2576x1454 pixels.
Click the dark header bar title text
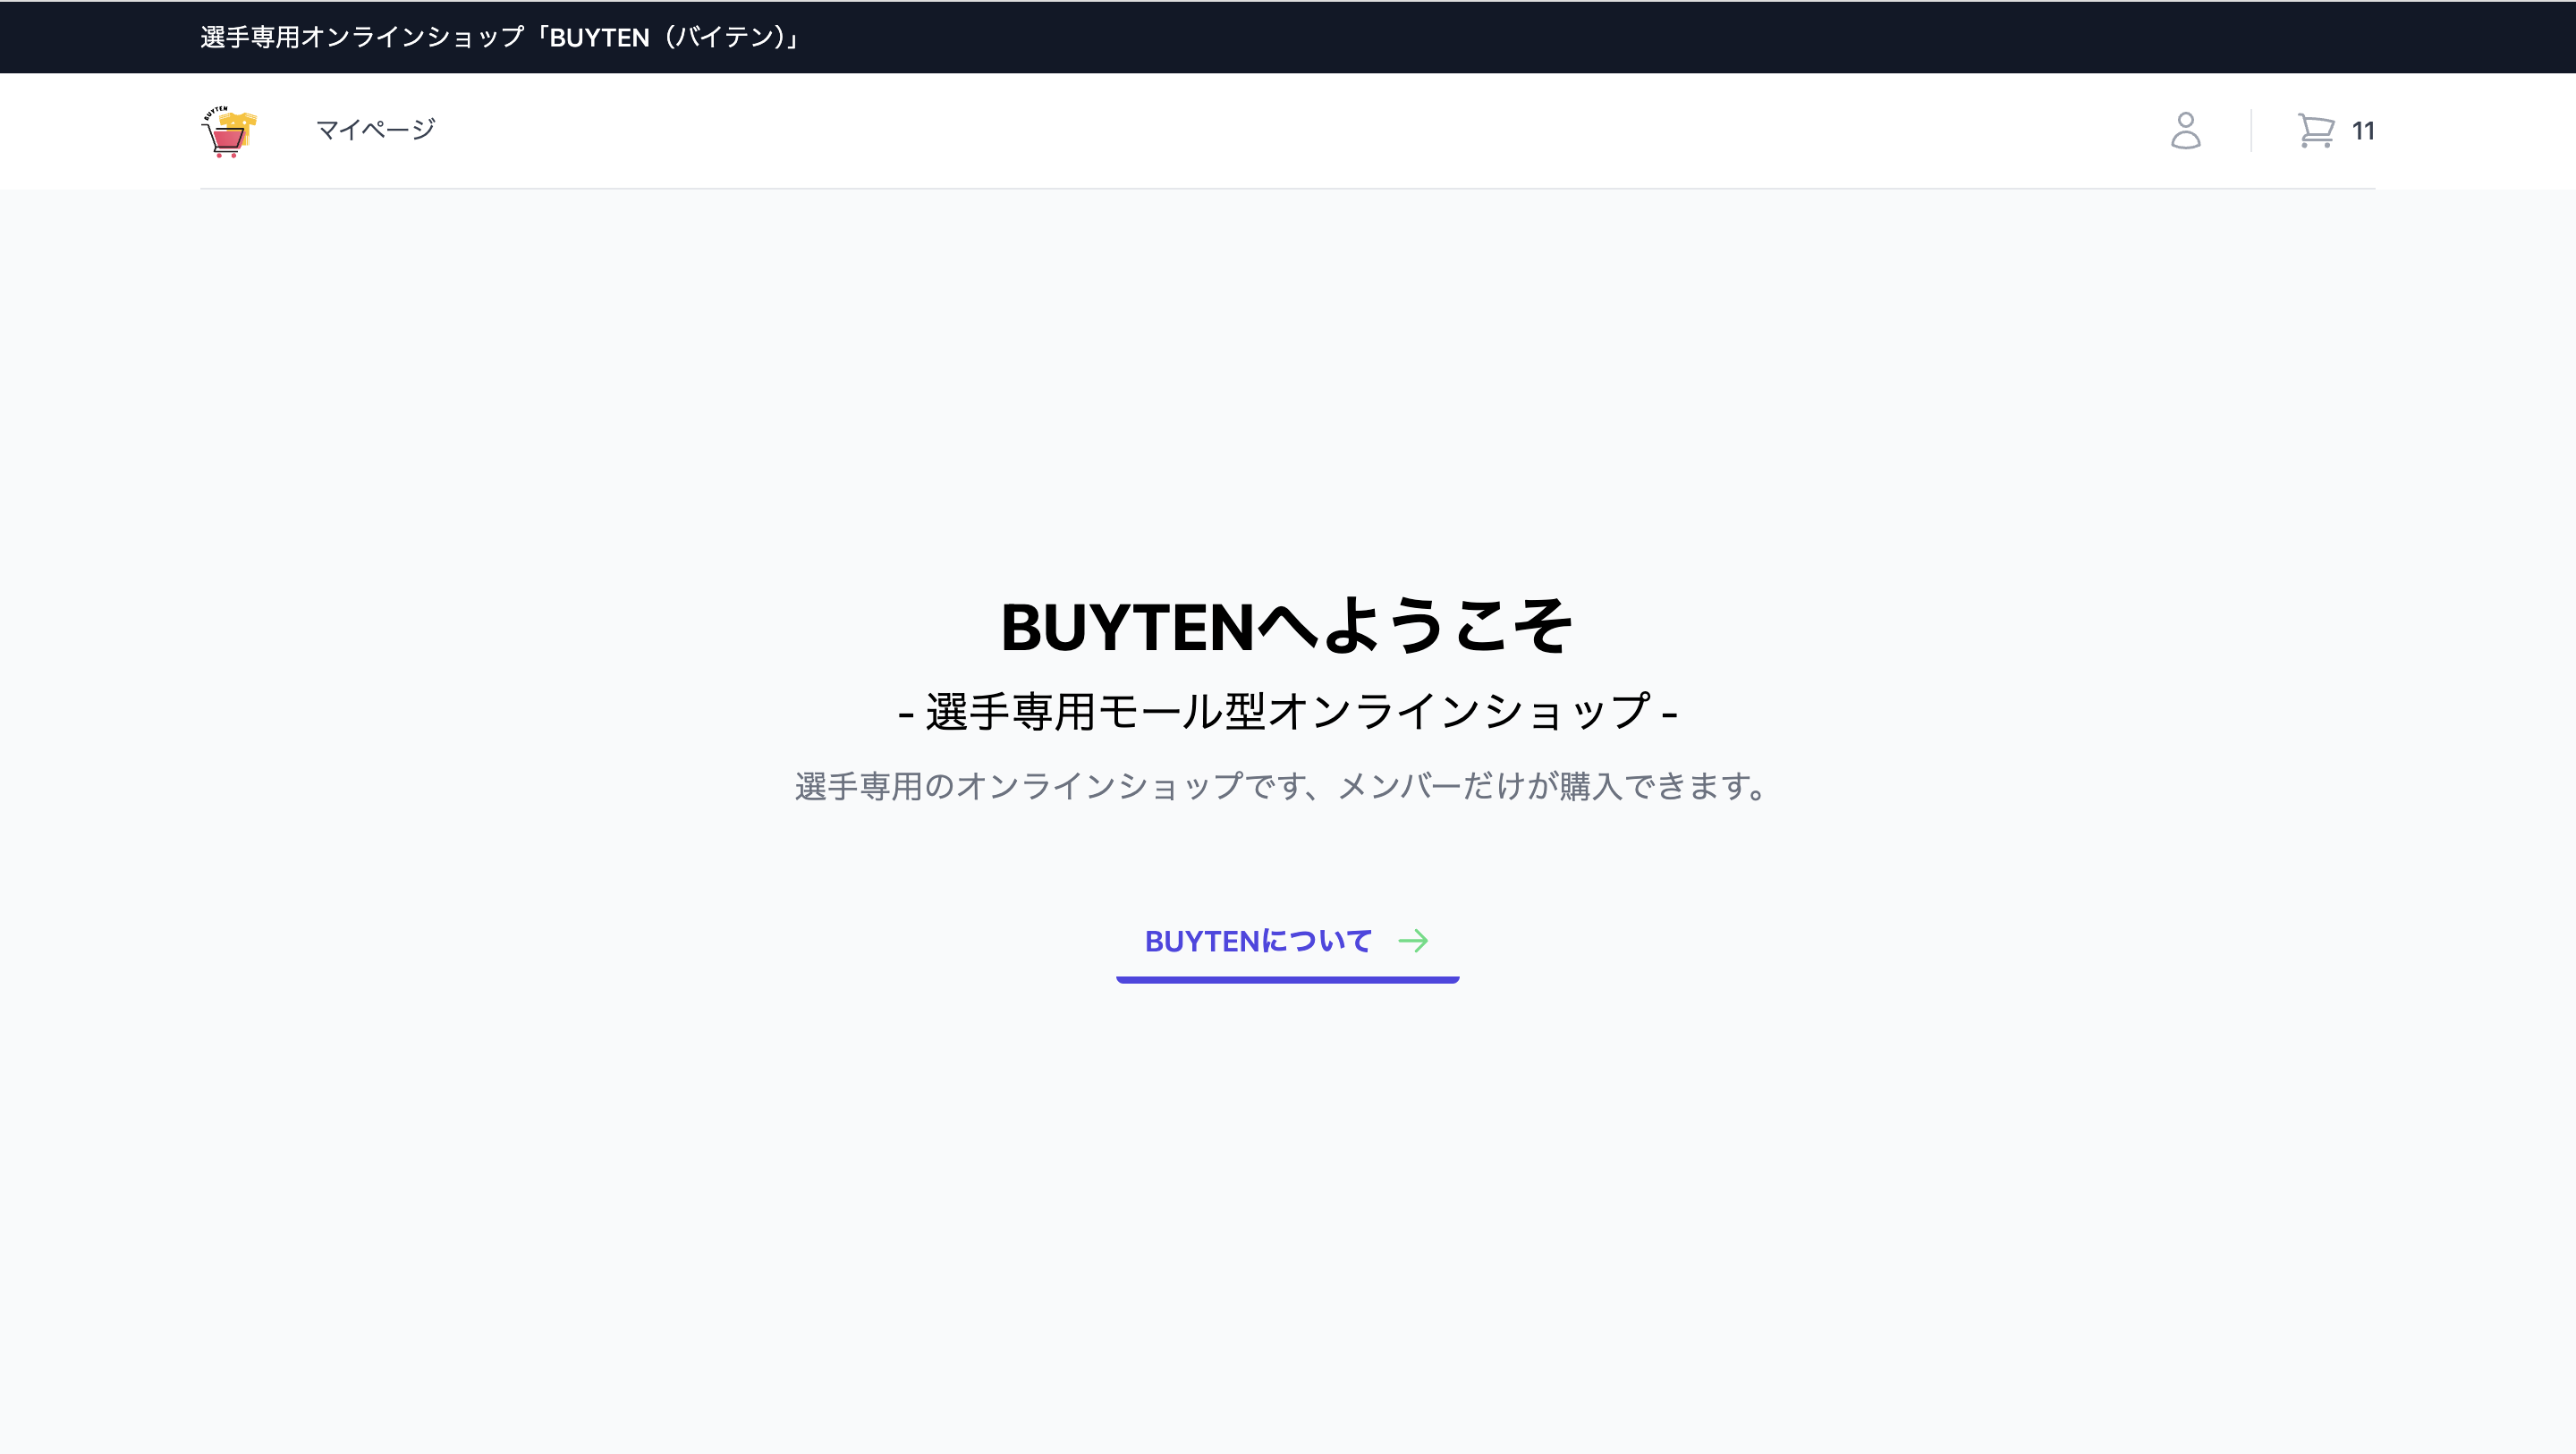click(497, 37)
